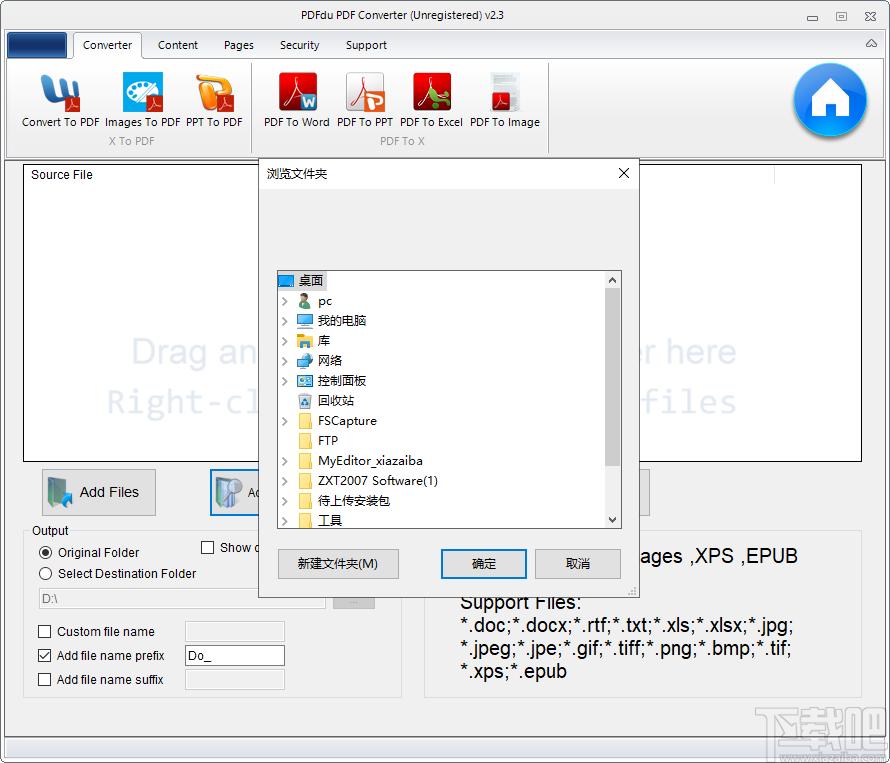
Task: Click 新建文件夹(M) to create a folder
Action: (x=338, y=564)
